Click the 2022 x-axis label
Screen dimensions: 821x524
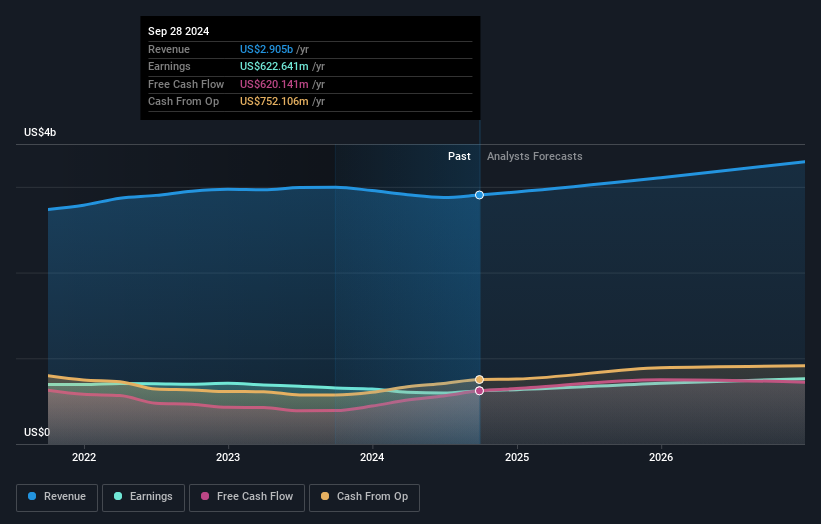(x=84, y=457)
